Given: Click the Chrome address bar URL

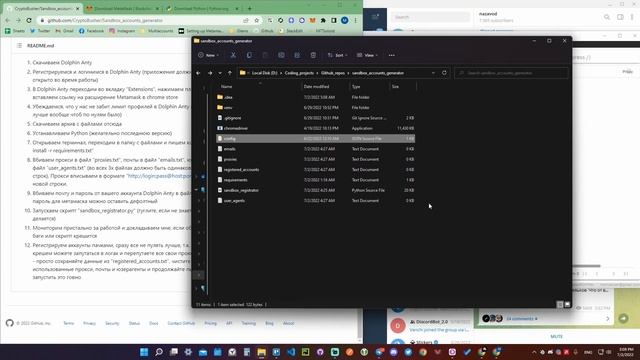Looking at the screenshot, I should click(x=104, y=20).
